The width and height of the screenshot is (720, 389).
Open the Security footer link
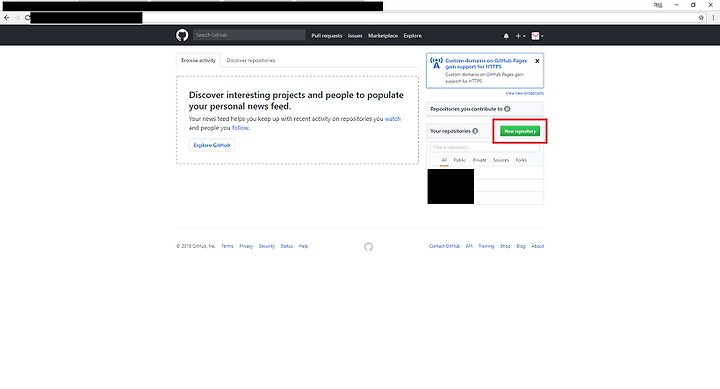tap(266, 246)
